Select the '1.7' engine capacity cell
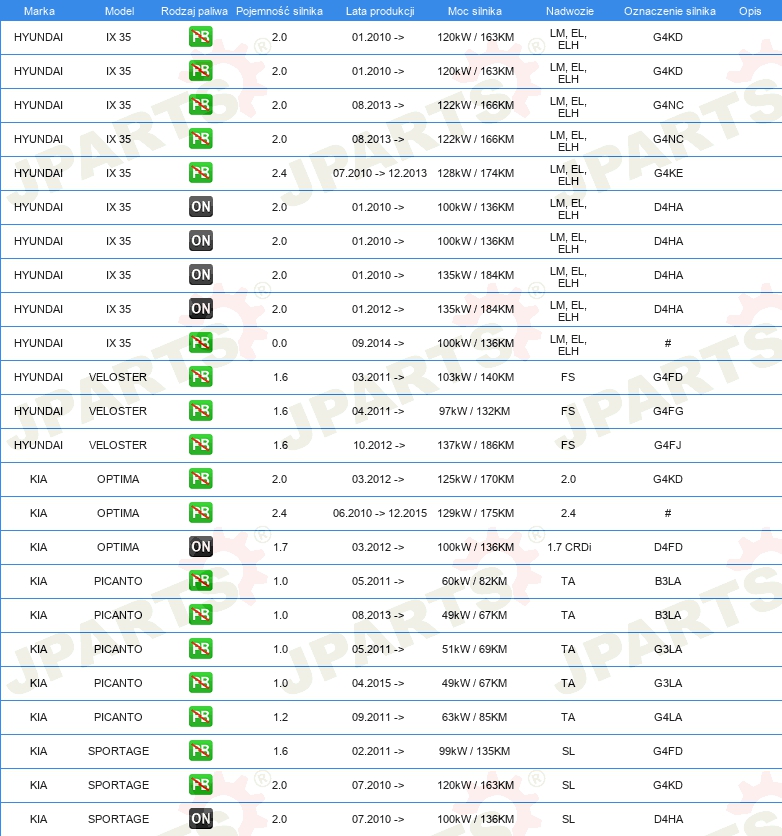Image resolution: width=782 pixels, height=836 pixels. [280, 547]
